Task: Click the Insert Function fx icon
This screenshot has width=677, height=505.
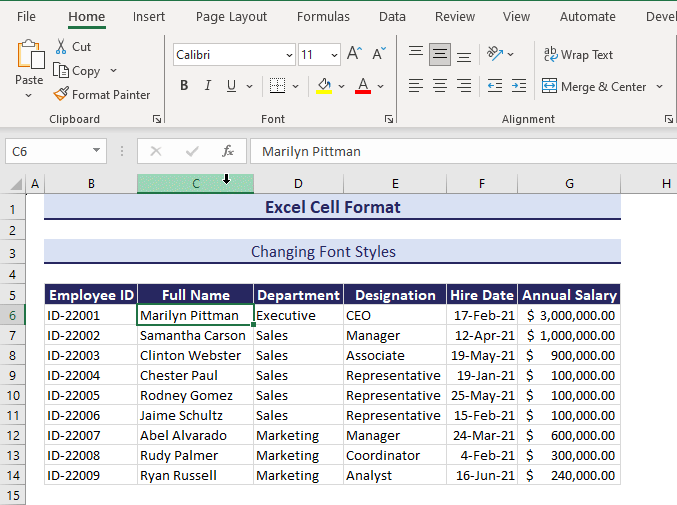Action: click(x=228, y=151)
